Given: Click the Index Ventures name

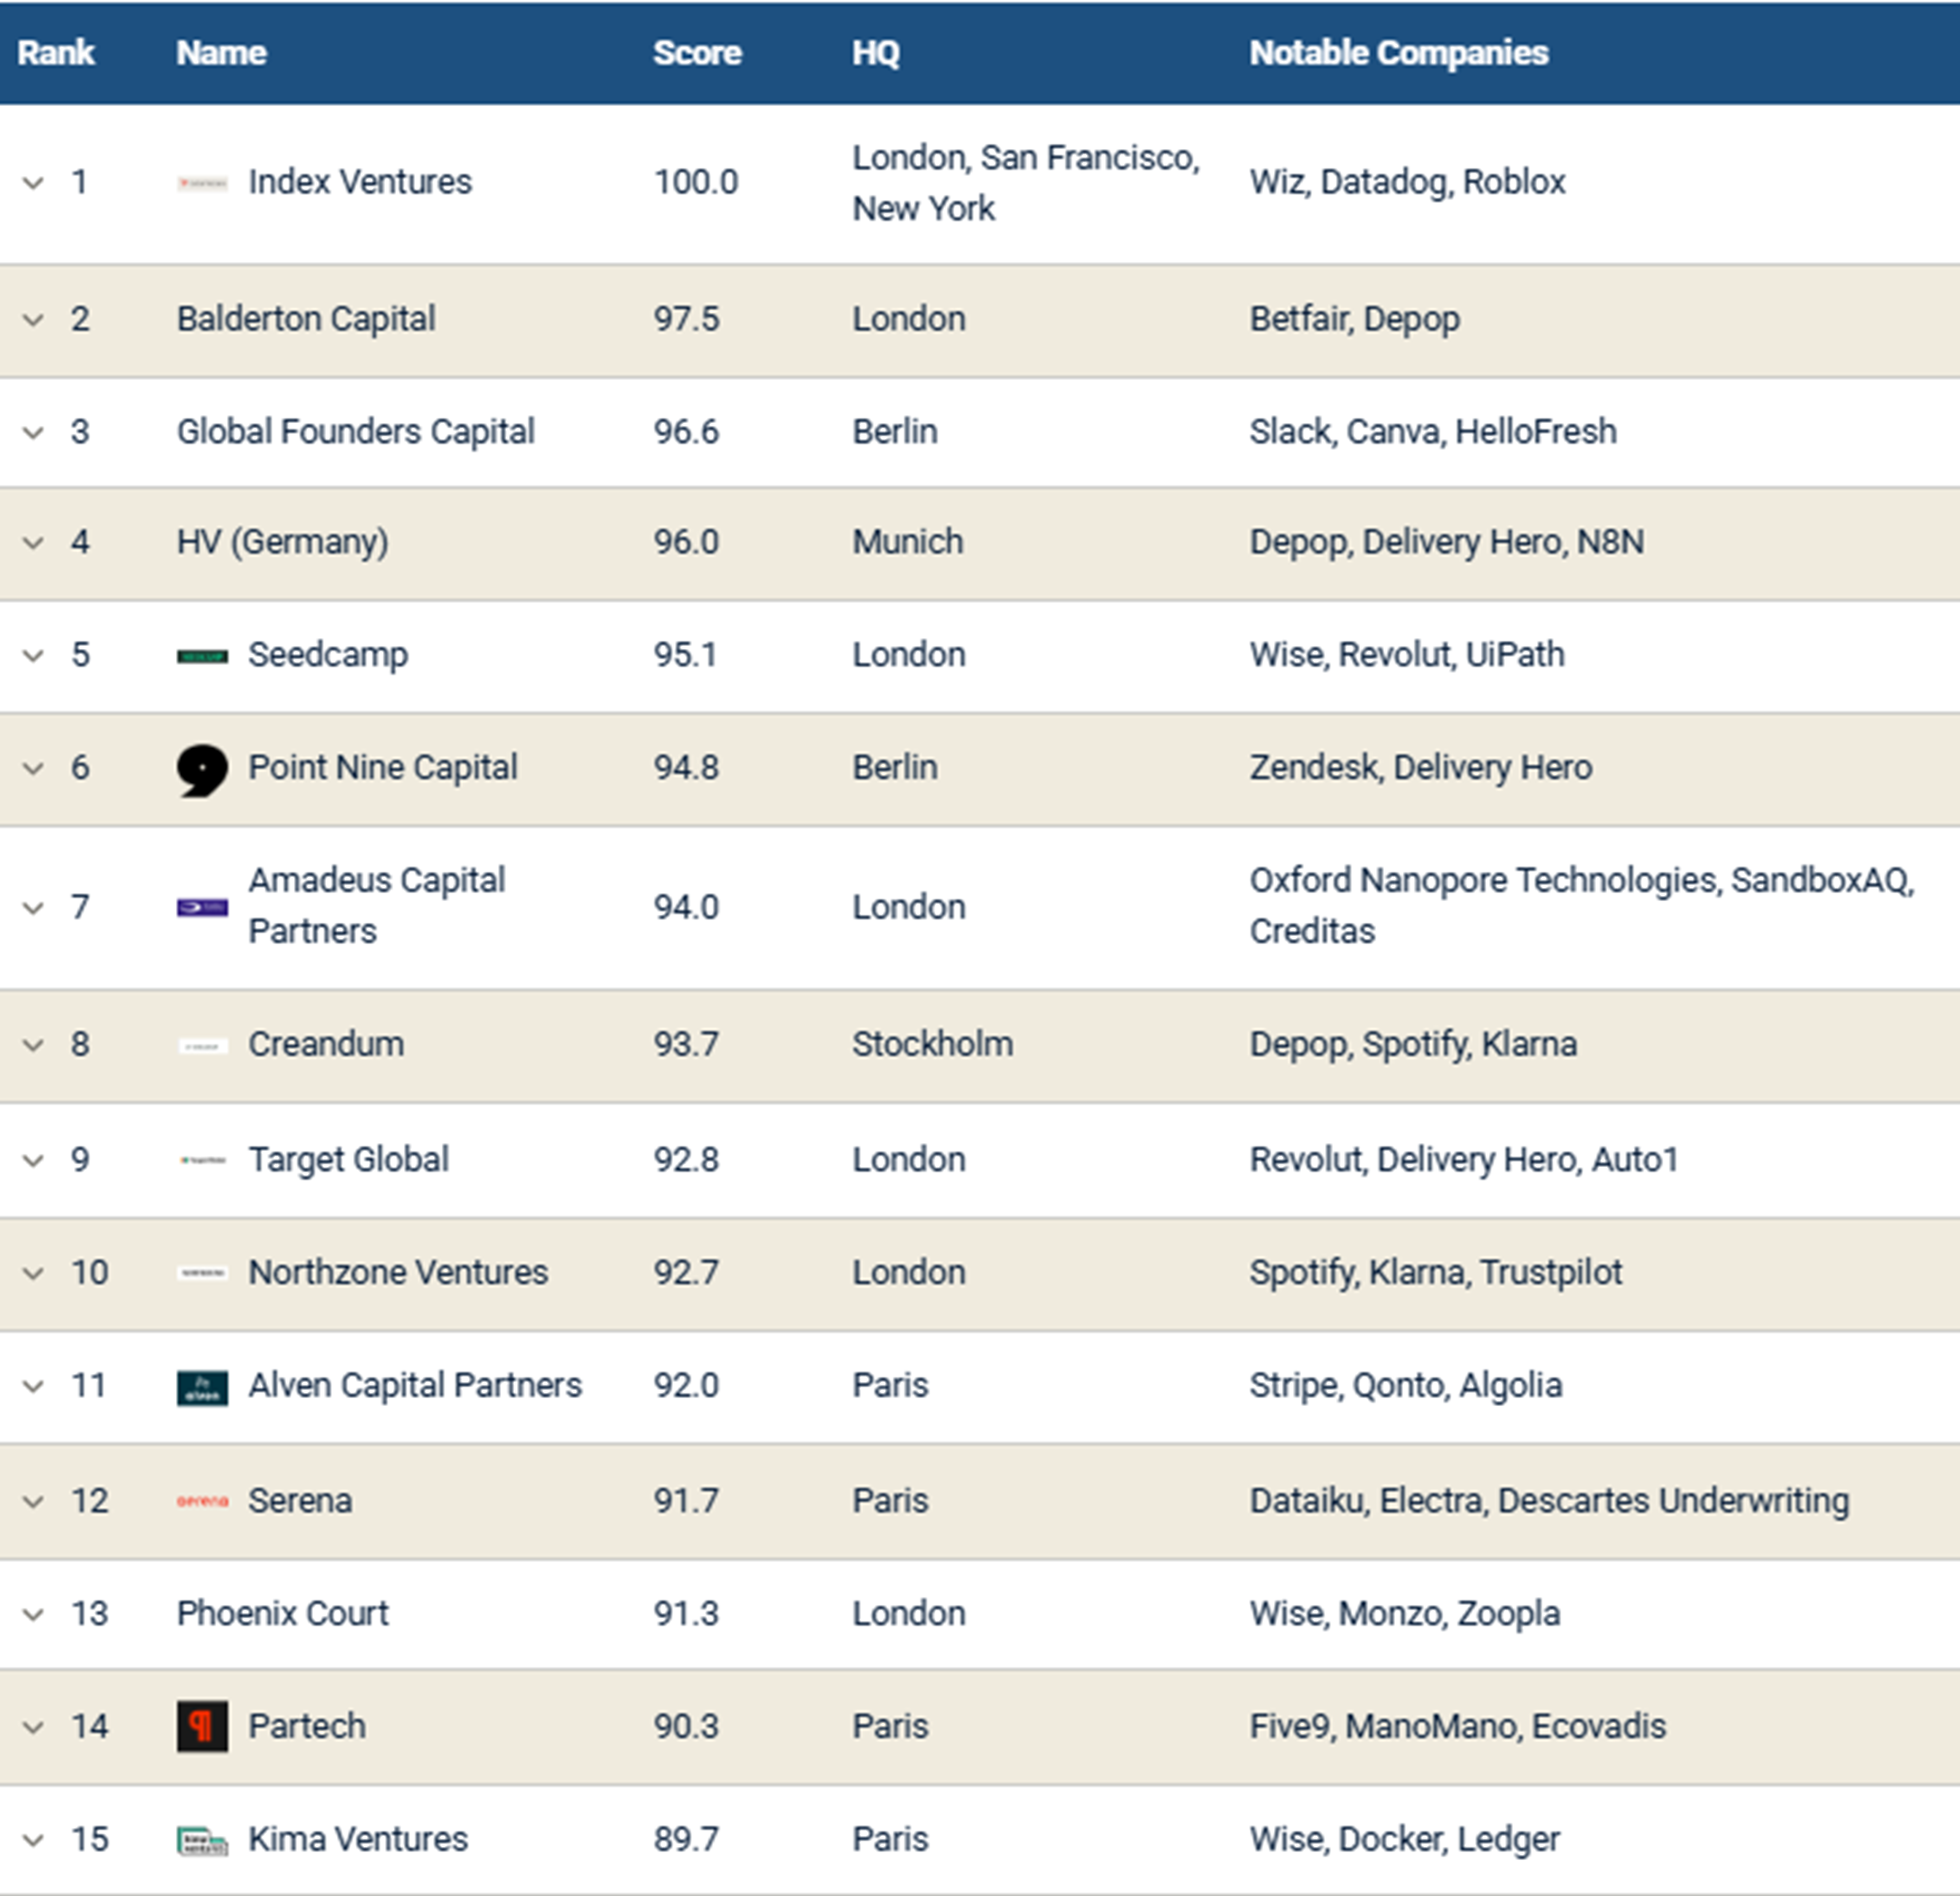Looking at the screenshot, I should coord(360,182).
